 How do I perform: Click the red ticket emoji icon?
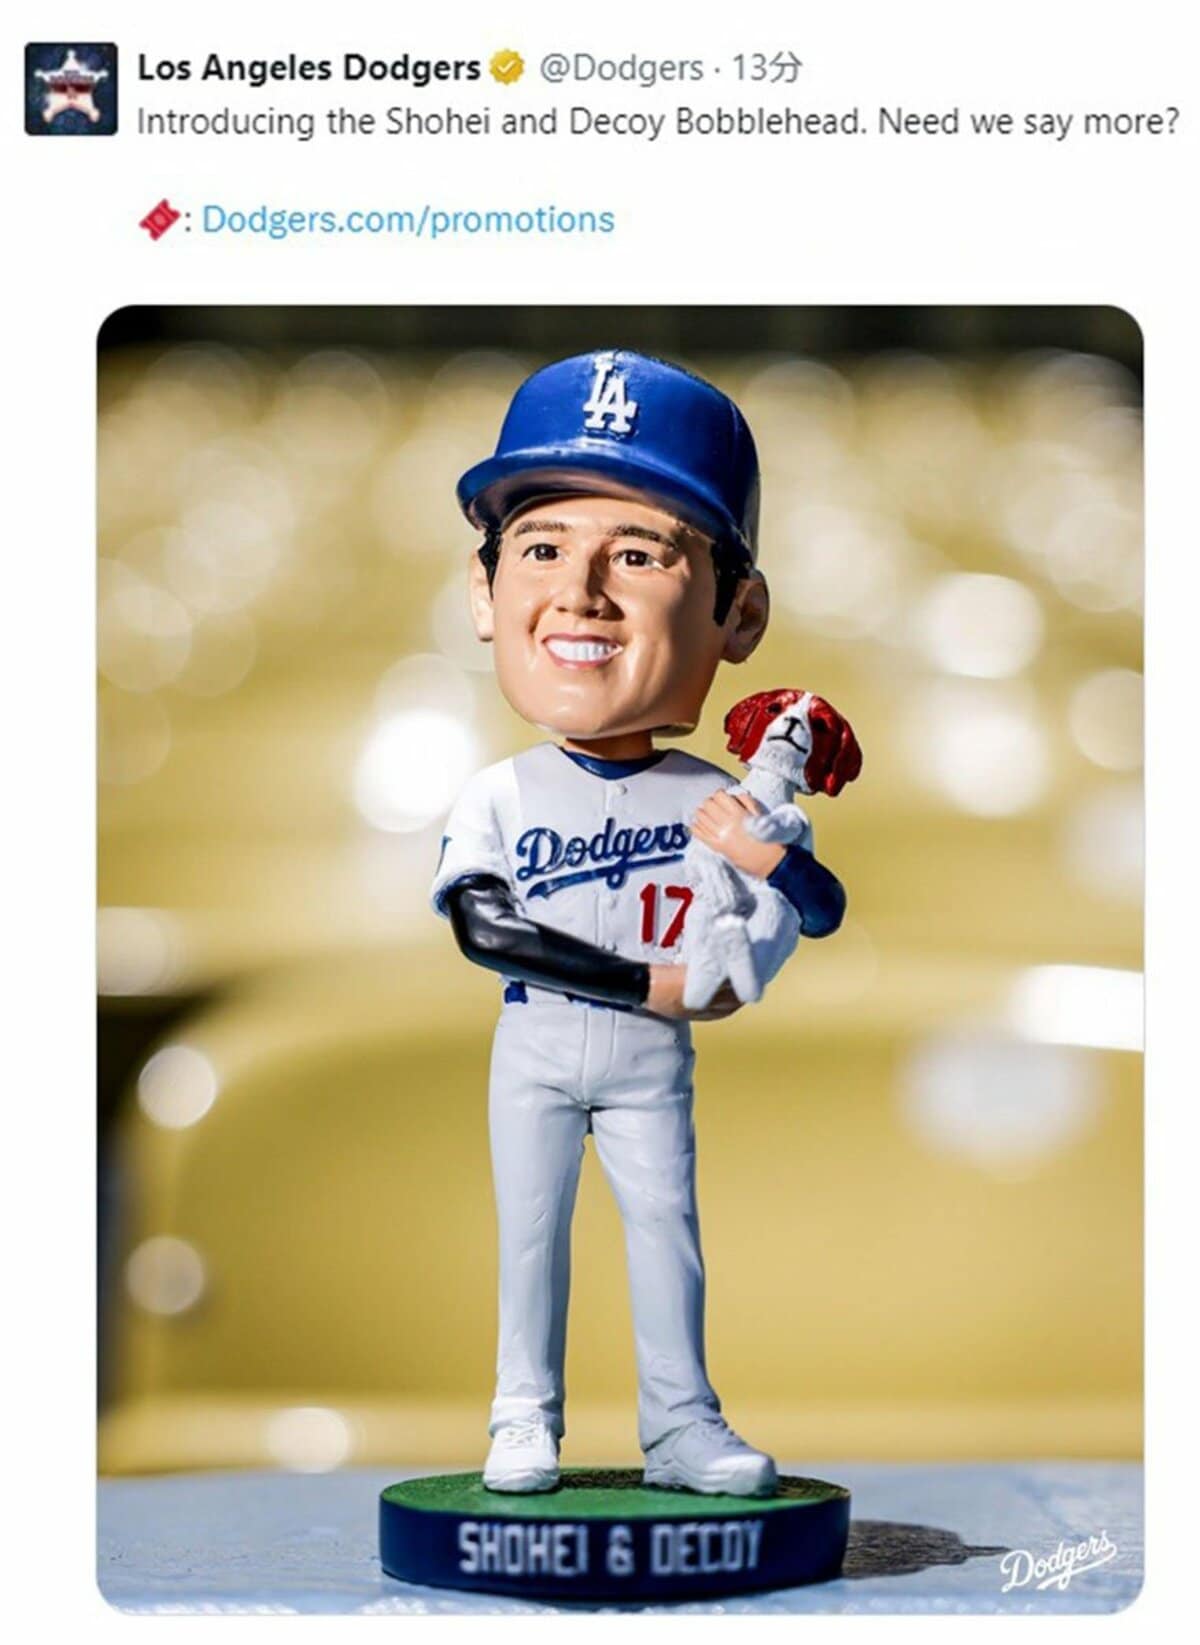click(160, 220)
